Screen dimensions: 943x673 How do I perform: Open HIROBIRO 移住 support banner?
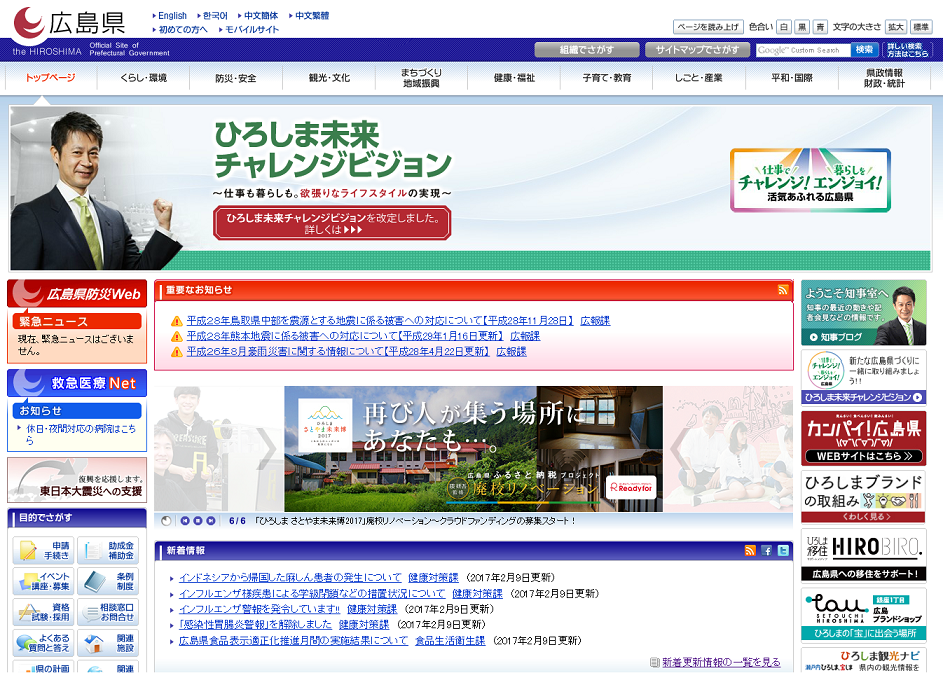[864, 555]
